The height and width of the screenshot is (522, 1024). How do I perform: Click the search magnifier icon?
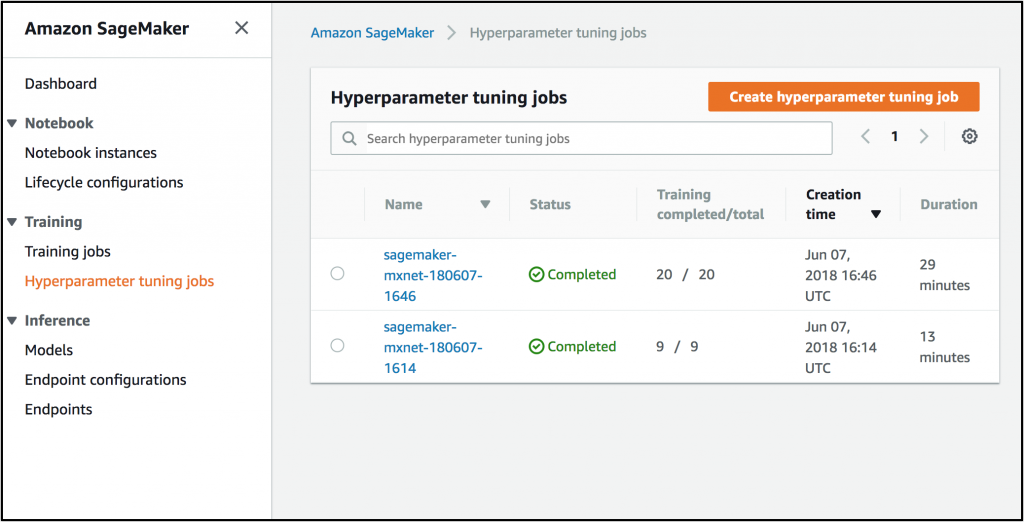(349, 139)
